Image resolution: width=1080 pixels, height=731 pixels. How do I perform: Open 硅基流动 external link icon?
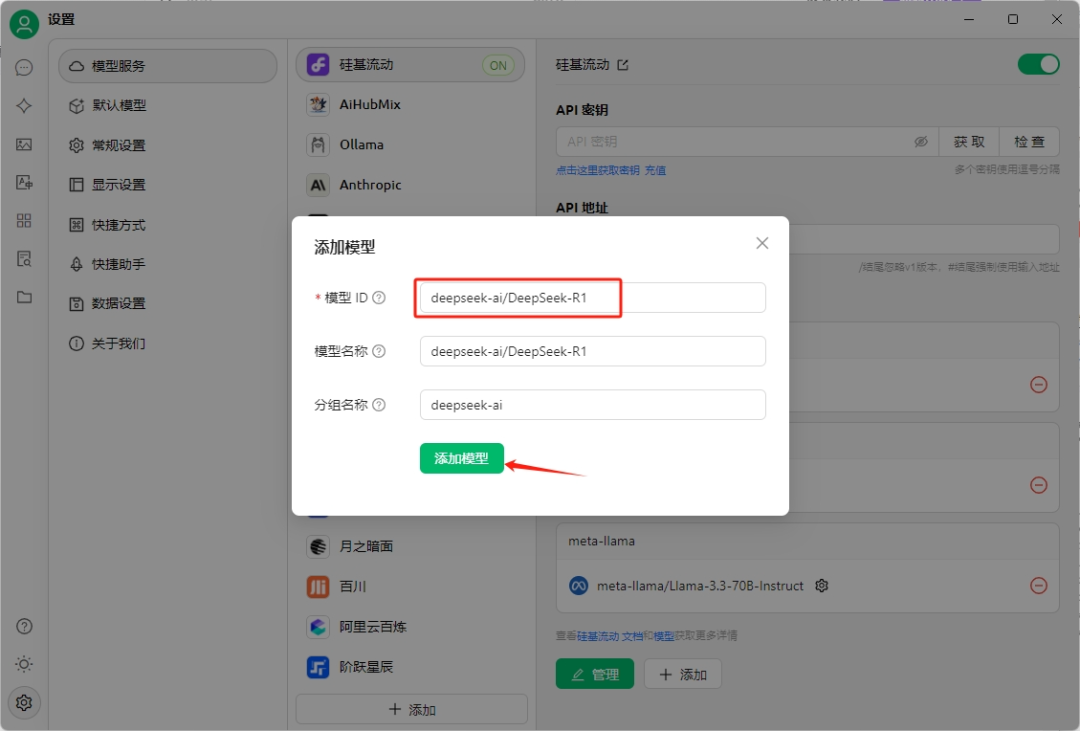[x=623, y=65]
